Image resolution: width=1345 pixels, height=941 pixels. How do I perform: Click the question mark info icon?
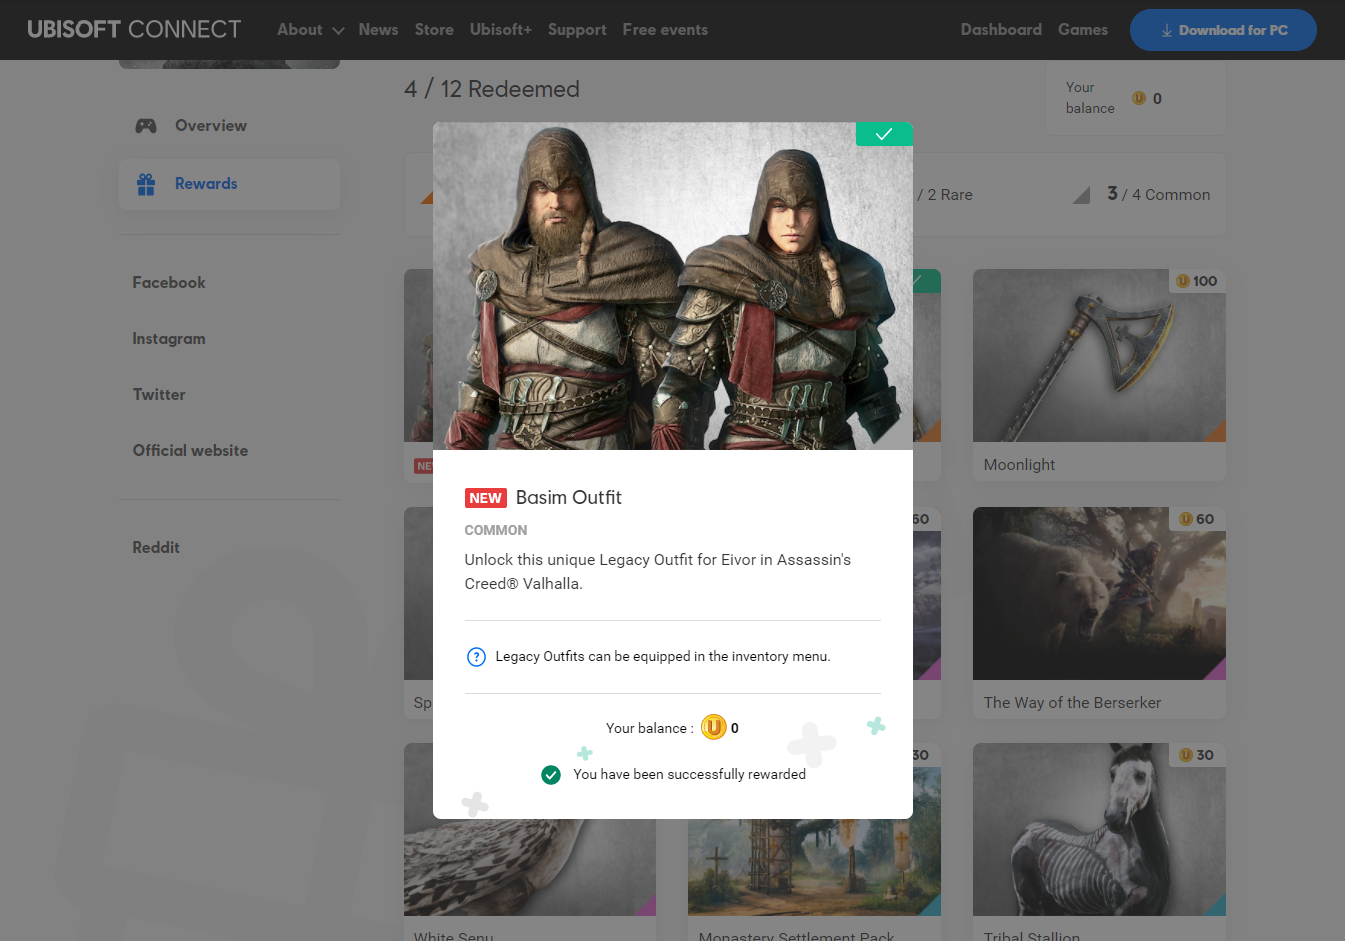(476, 657)
